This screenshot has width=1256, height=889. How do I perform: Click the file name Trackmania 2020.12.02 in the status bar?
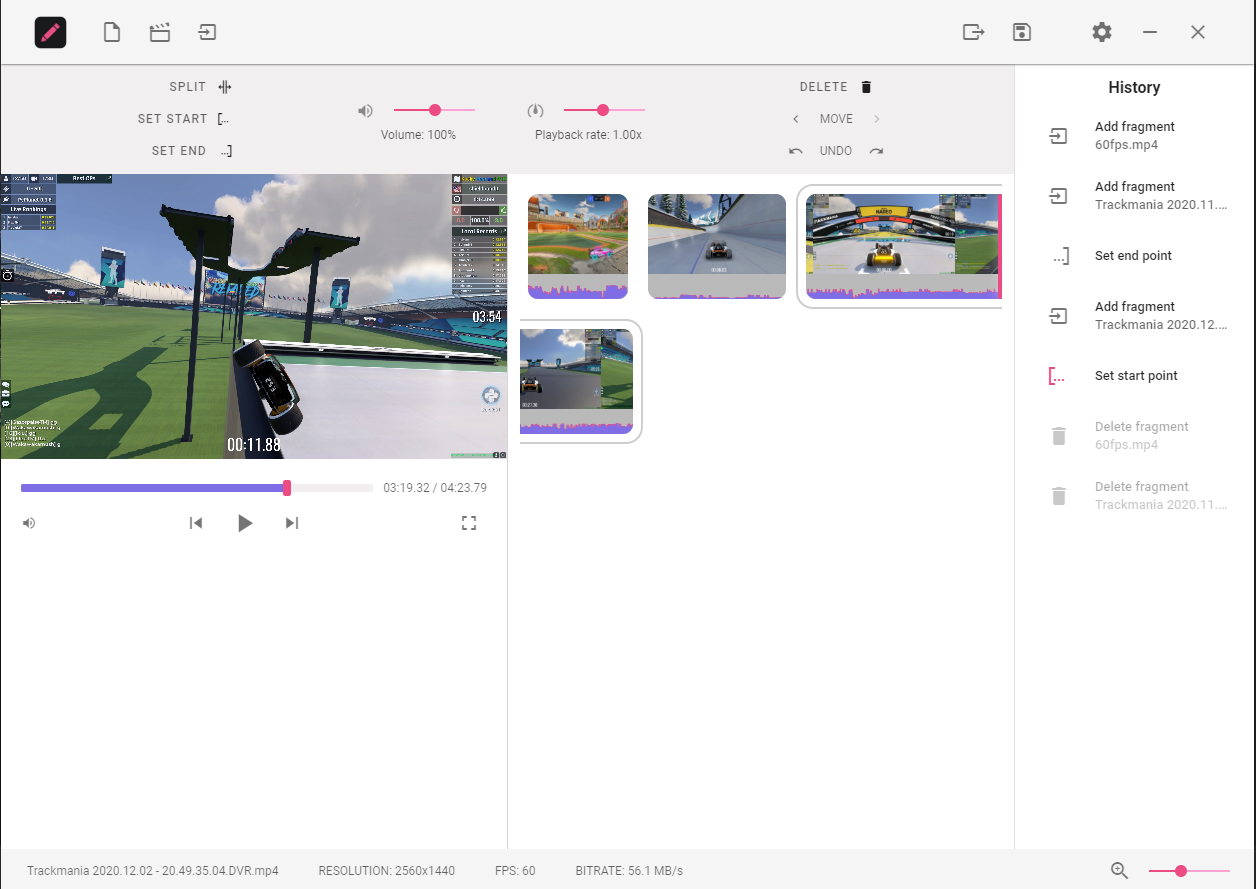coord(153,871)
